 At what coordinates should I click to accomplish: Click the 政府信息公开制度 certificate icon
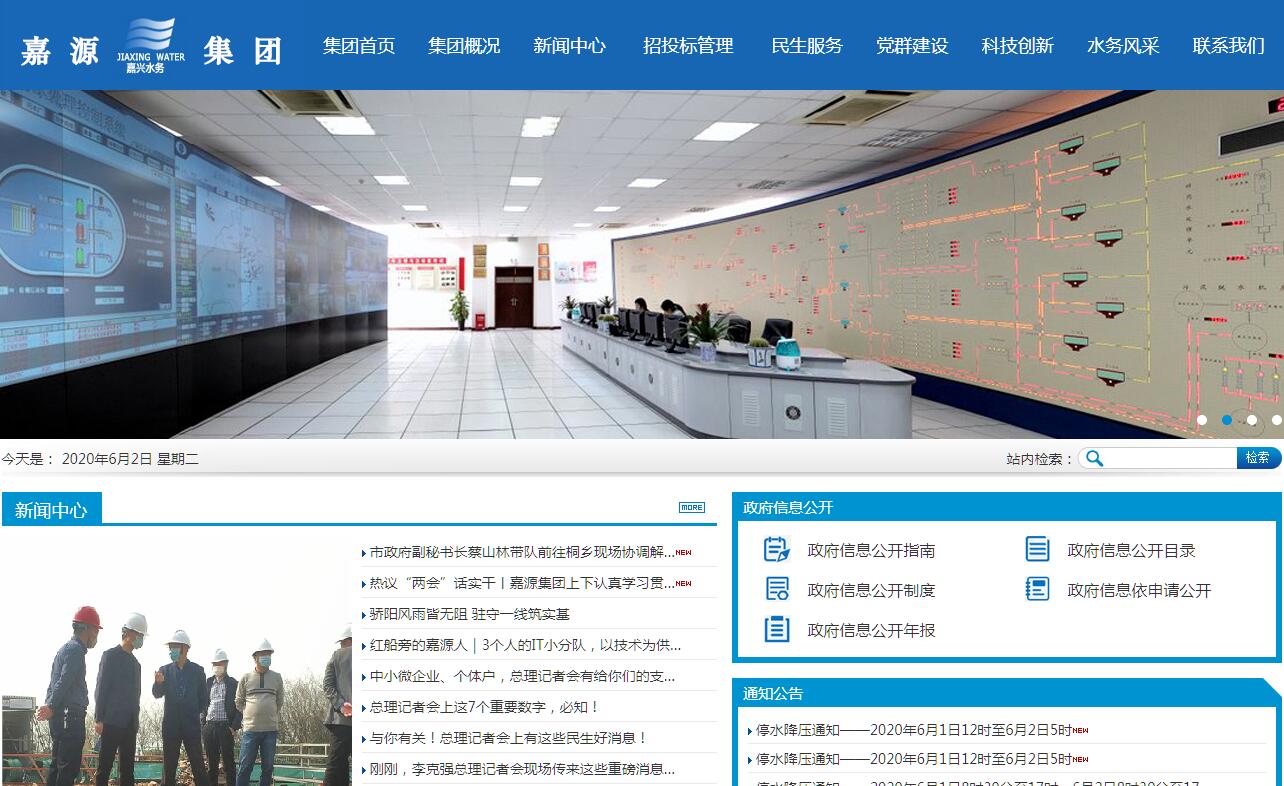click(777, 590)
